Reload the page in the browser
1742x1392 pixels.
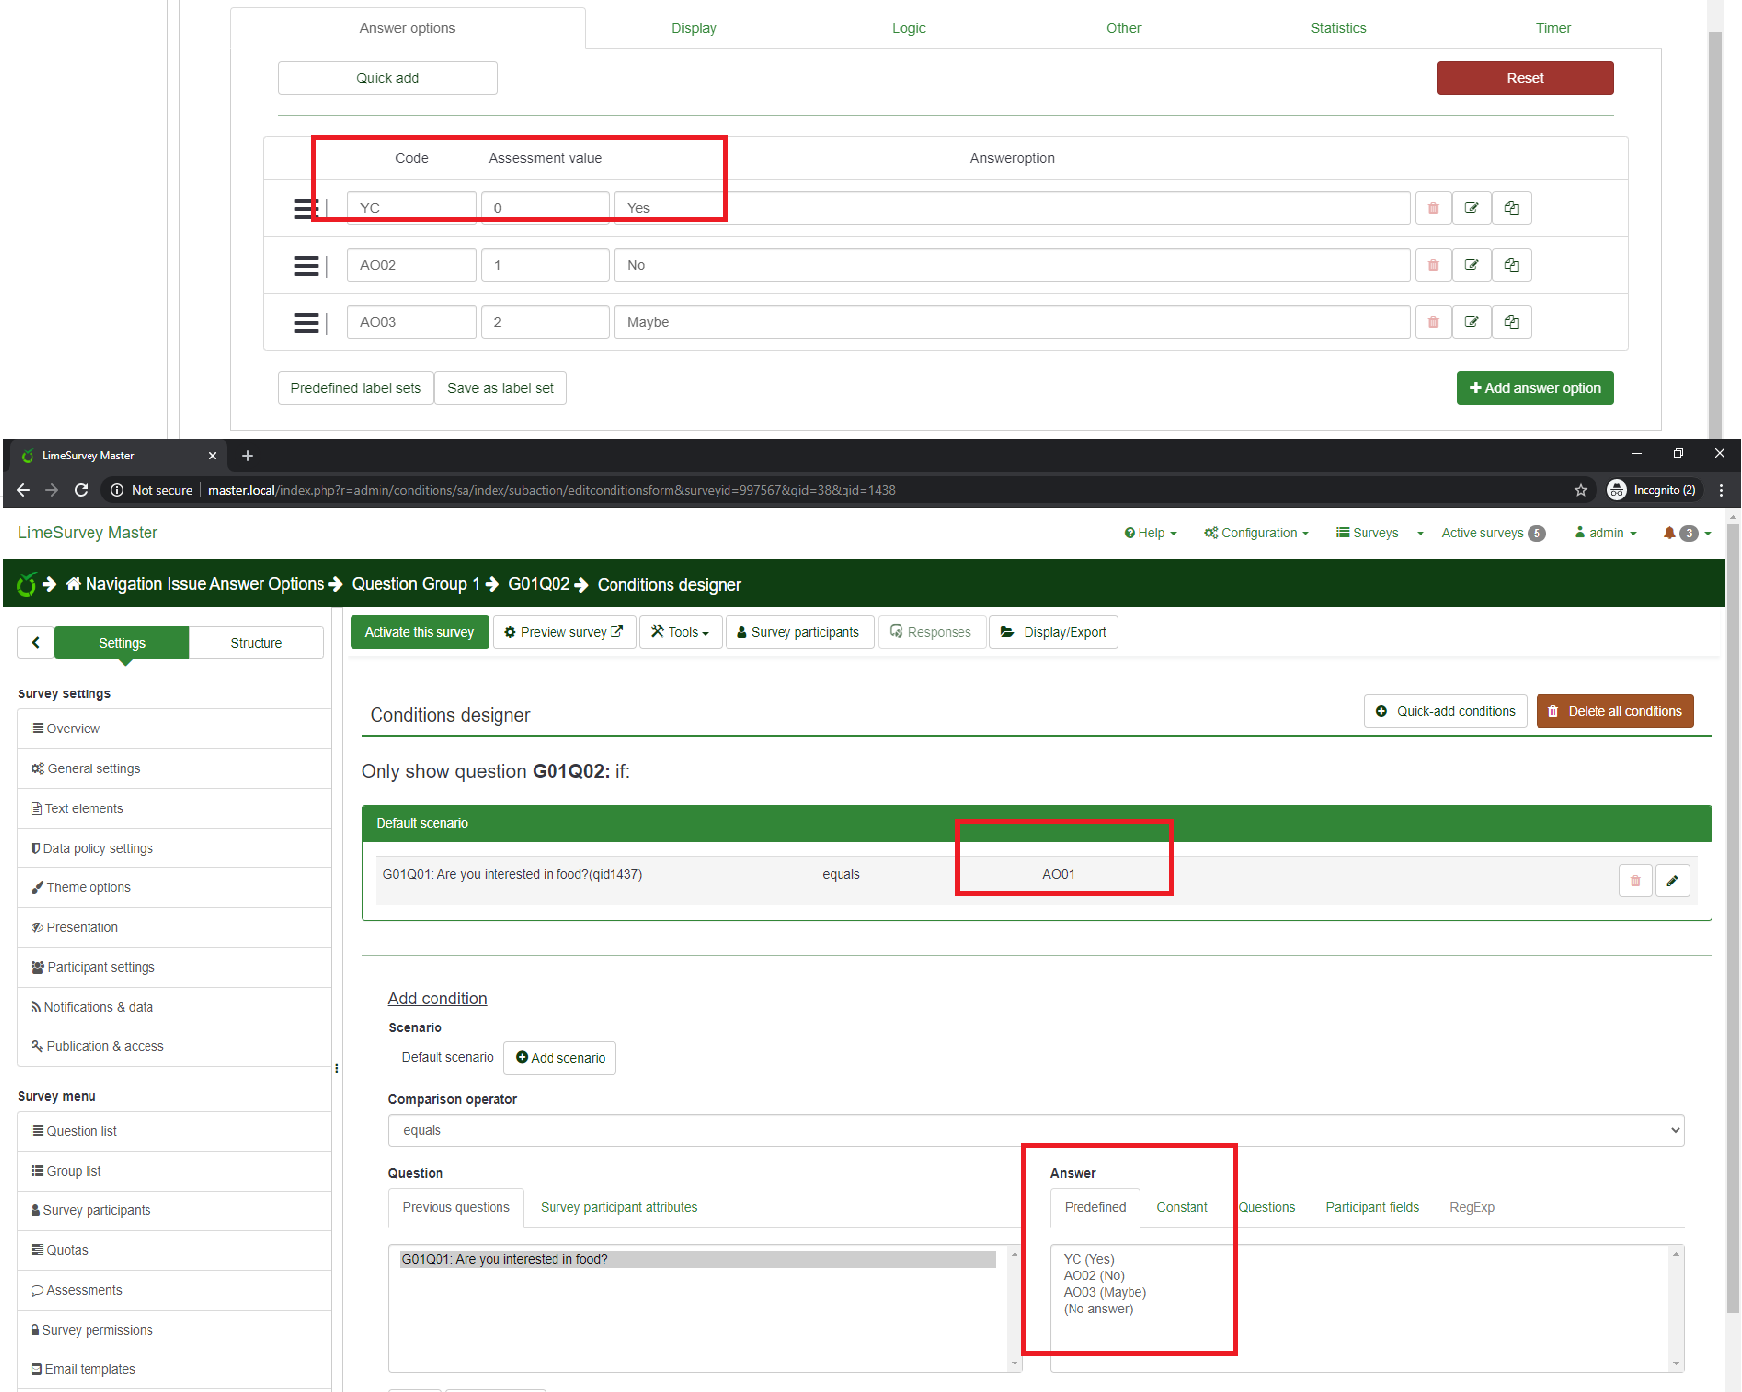pos(82,490)
